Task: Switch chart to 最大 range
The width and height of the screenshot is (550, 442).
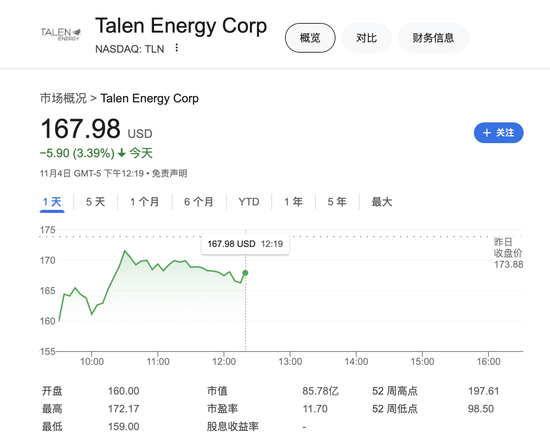Action: [x=382, y=202]
